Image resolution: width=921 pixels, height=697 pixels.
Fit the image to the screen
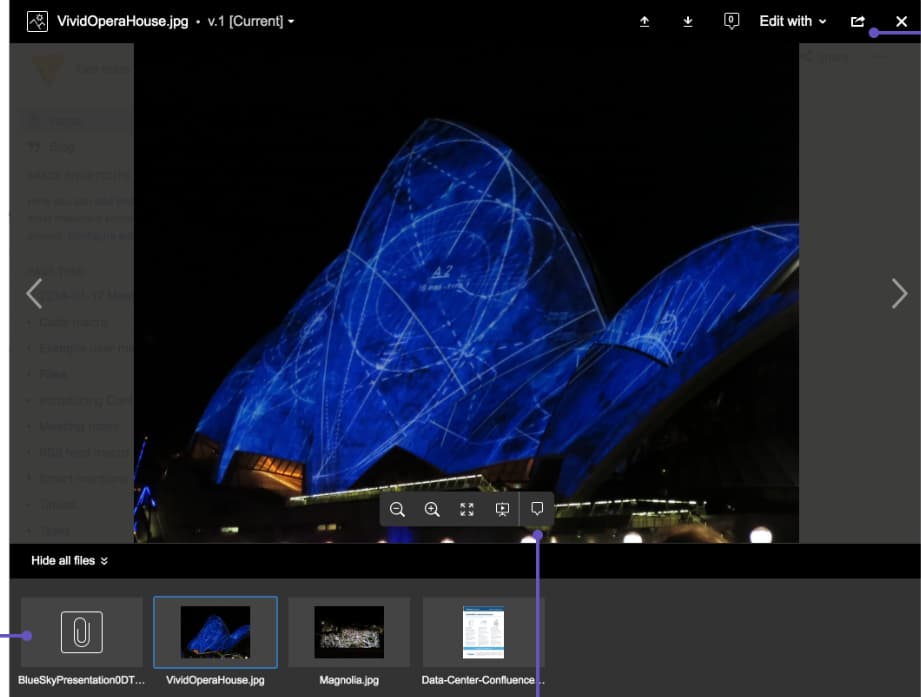click(467, 509)
